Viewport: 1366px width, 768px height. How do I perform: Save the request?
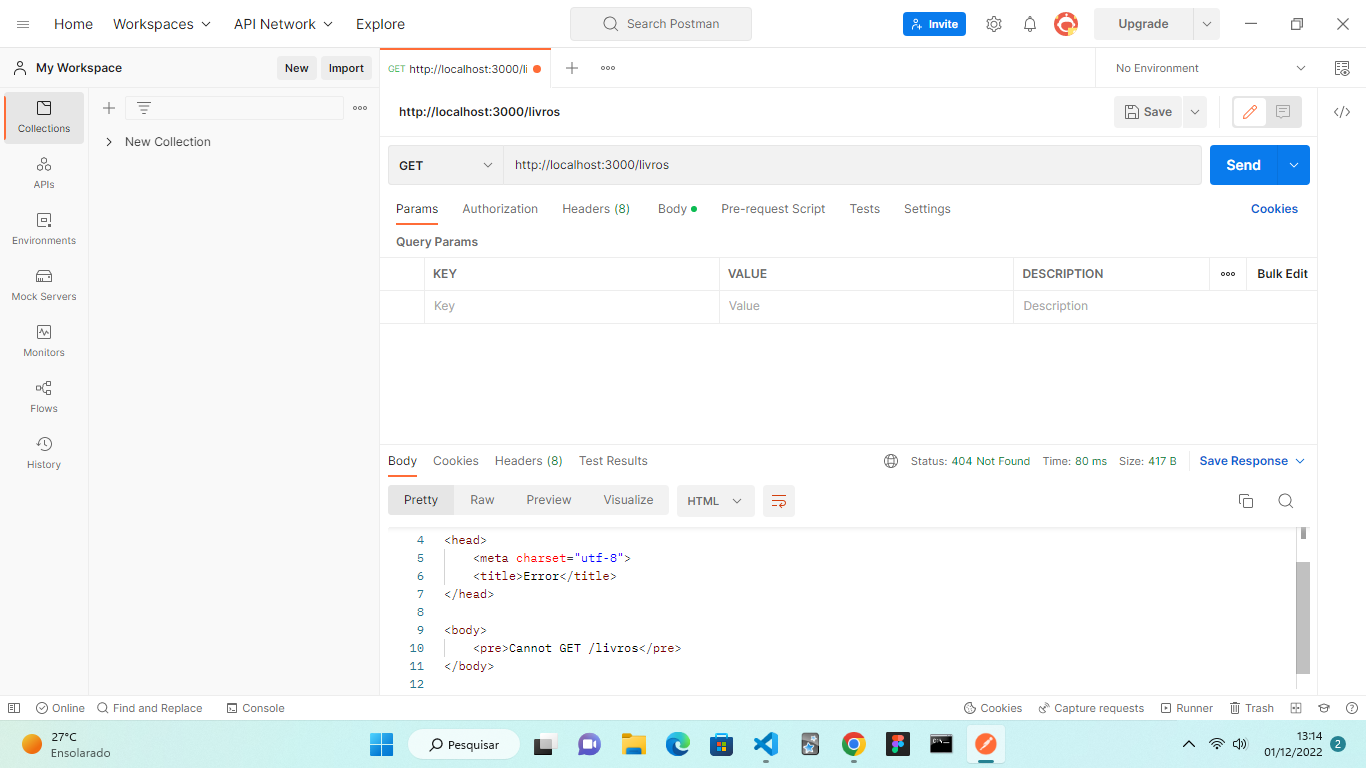tap(1148, 112)
